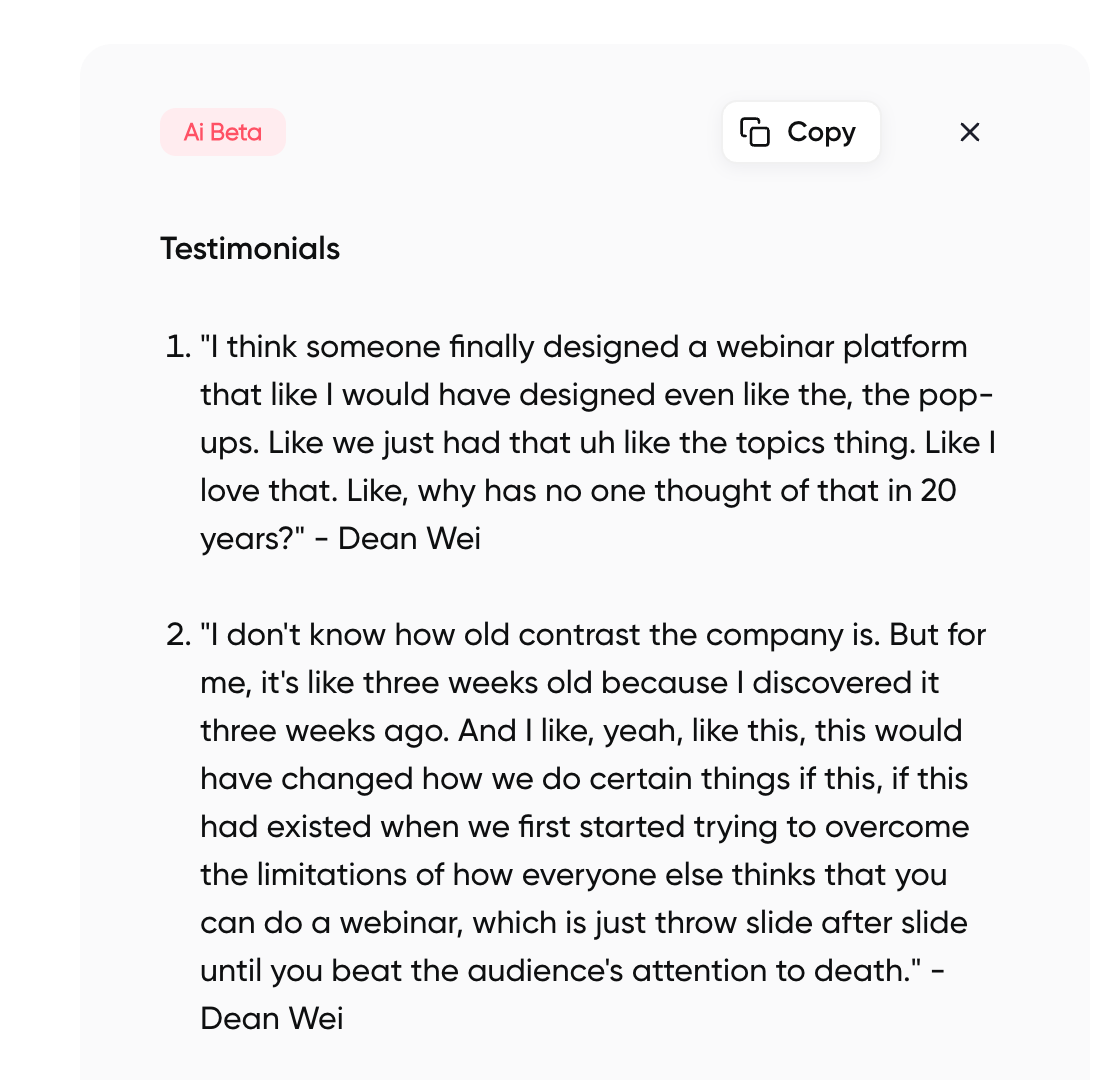Expand the first Dean Wei testimonial
Image resolution: width=1120 pixels, height=1080 pixels.
pyautogui.click(x=580, y=442)
